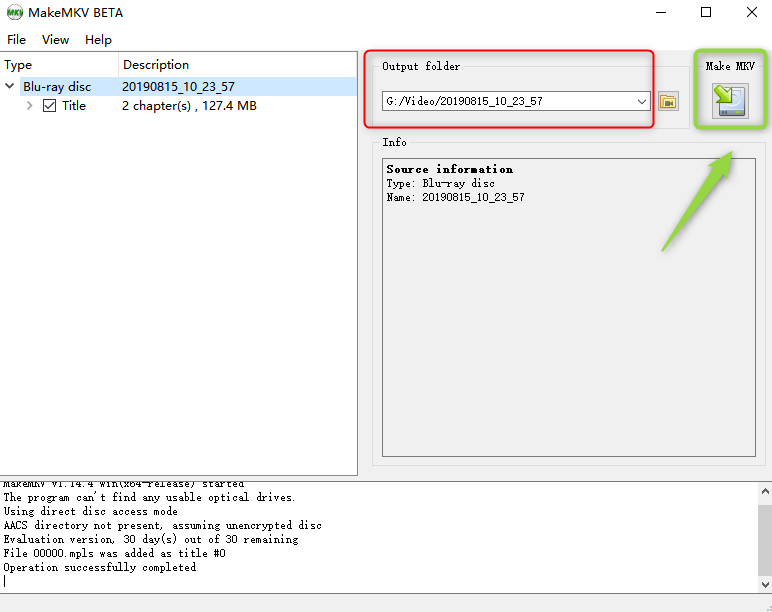This screenshot has height=612, width=772.
Task: Click "Using direct disc access mode" line
Action: (x=91, y=511)
